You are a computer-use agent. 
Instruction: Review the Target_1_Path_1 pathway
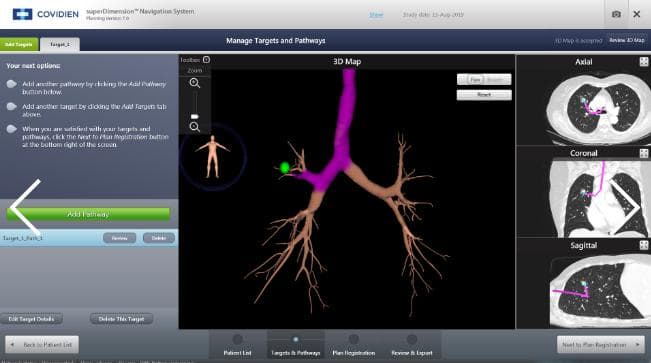coord(120,238)
